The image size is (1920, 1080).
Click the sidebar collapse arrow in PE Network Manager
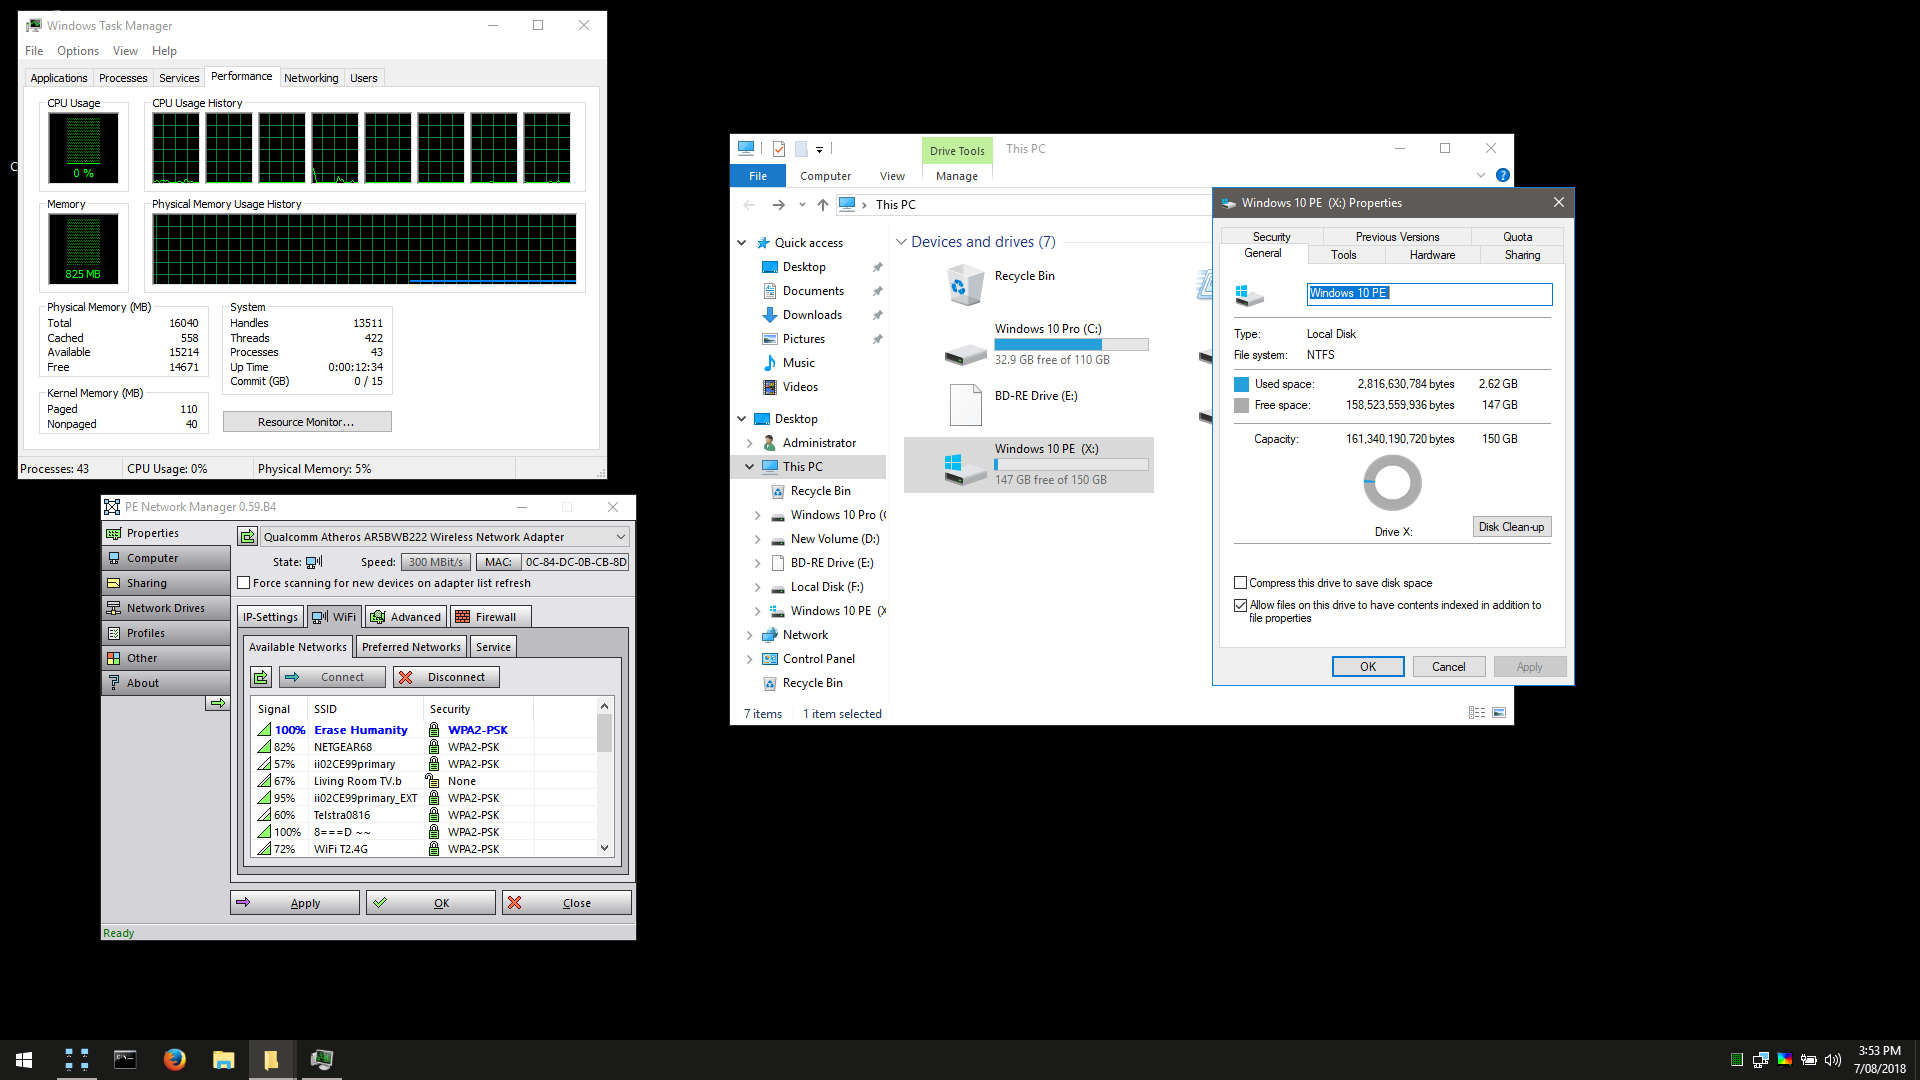(217, 703)
